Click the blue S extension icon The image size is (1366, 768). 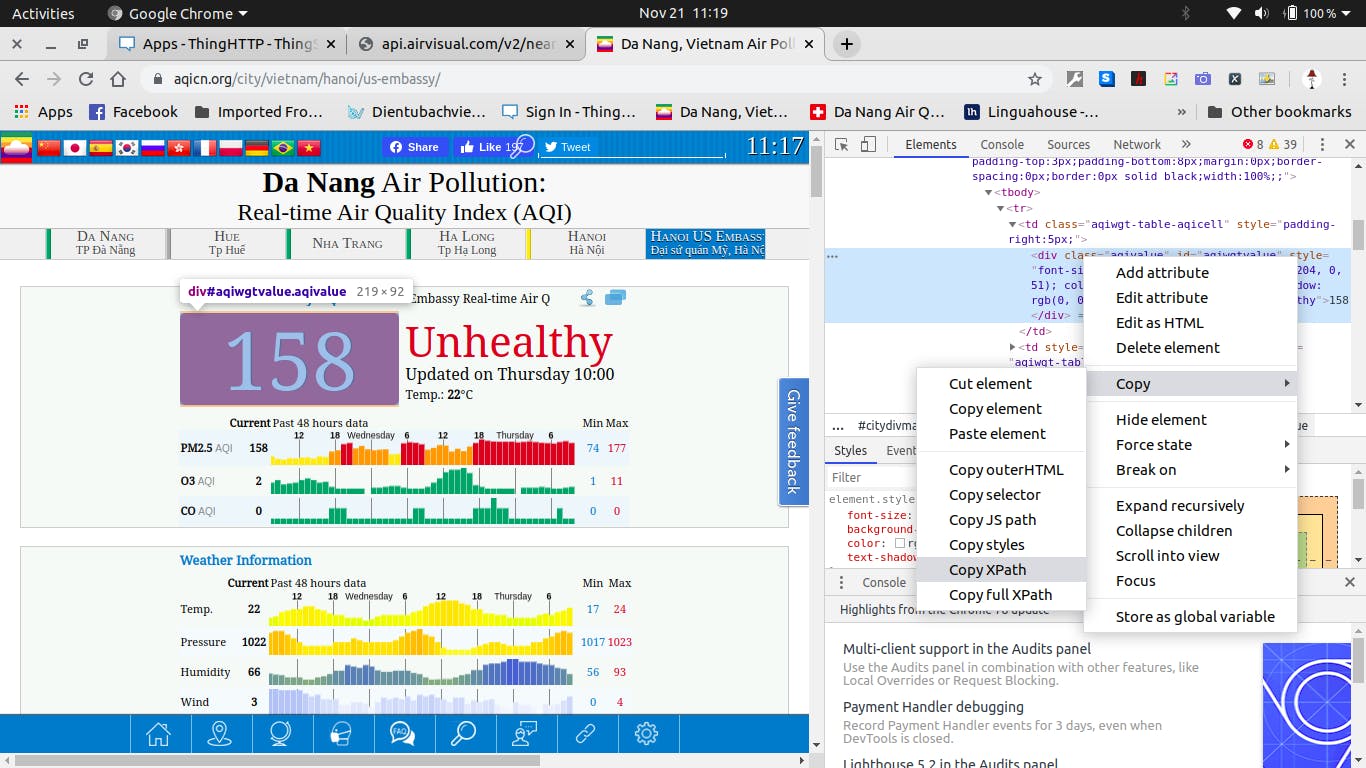(x=1107, y=79)
